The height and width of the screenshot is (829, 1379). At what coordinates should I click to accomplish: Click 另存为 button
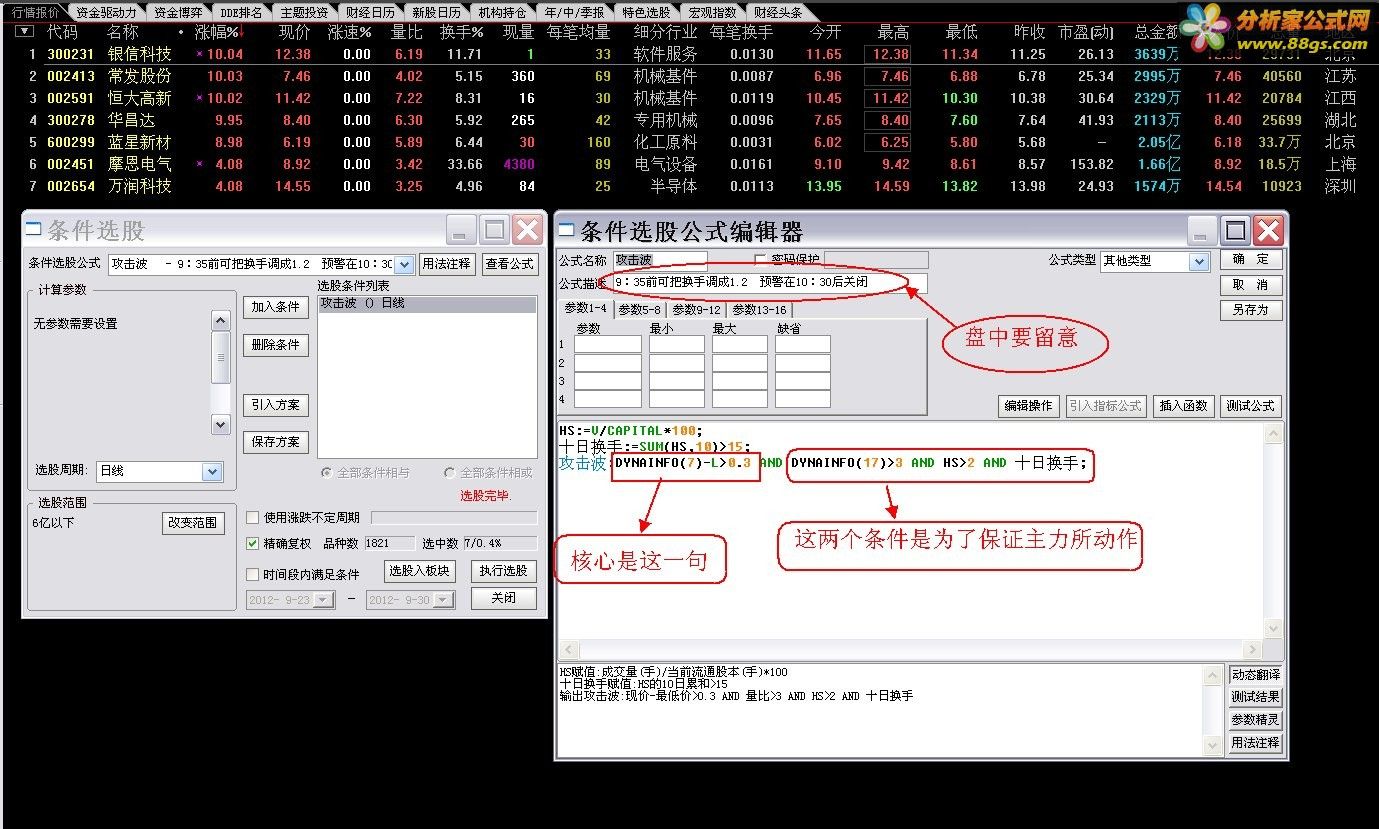tap(1250, 310)
